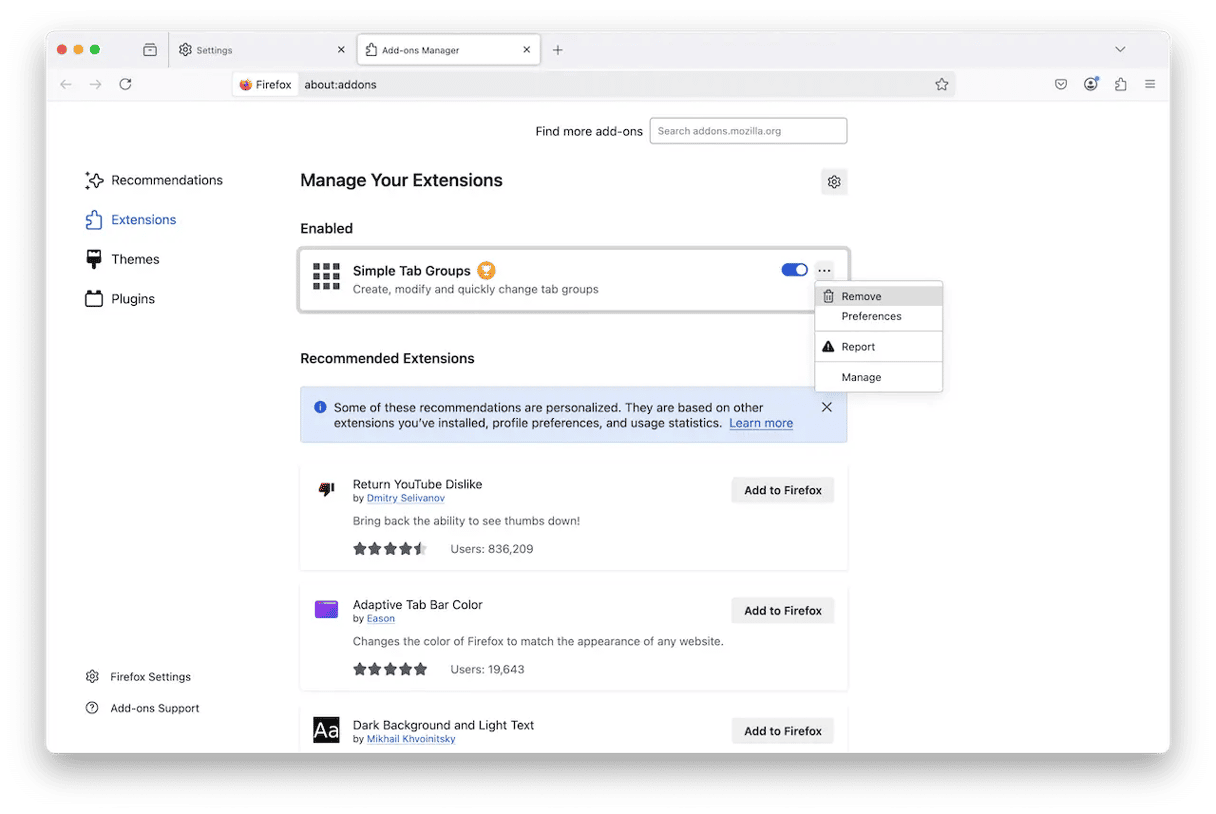Add Return YouTube Dislike to Firefox

pos(783,490)
